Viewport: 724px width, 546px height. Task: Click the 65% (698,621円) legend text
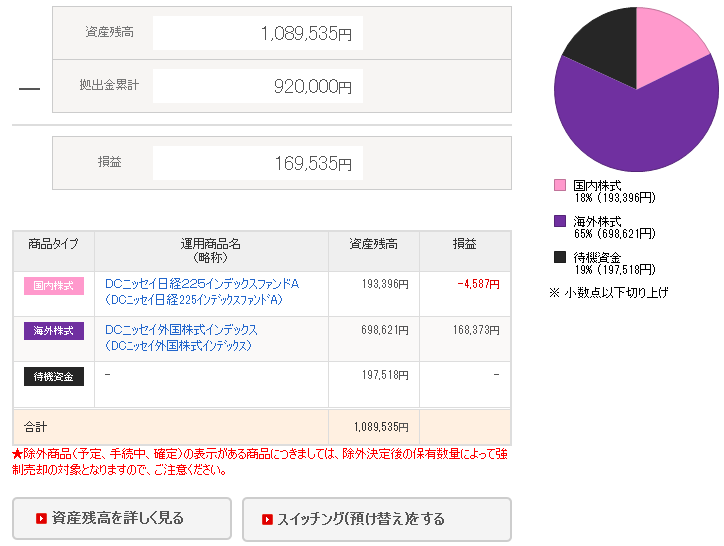coord(615,234)
